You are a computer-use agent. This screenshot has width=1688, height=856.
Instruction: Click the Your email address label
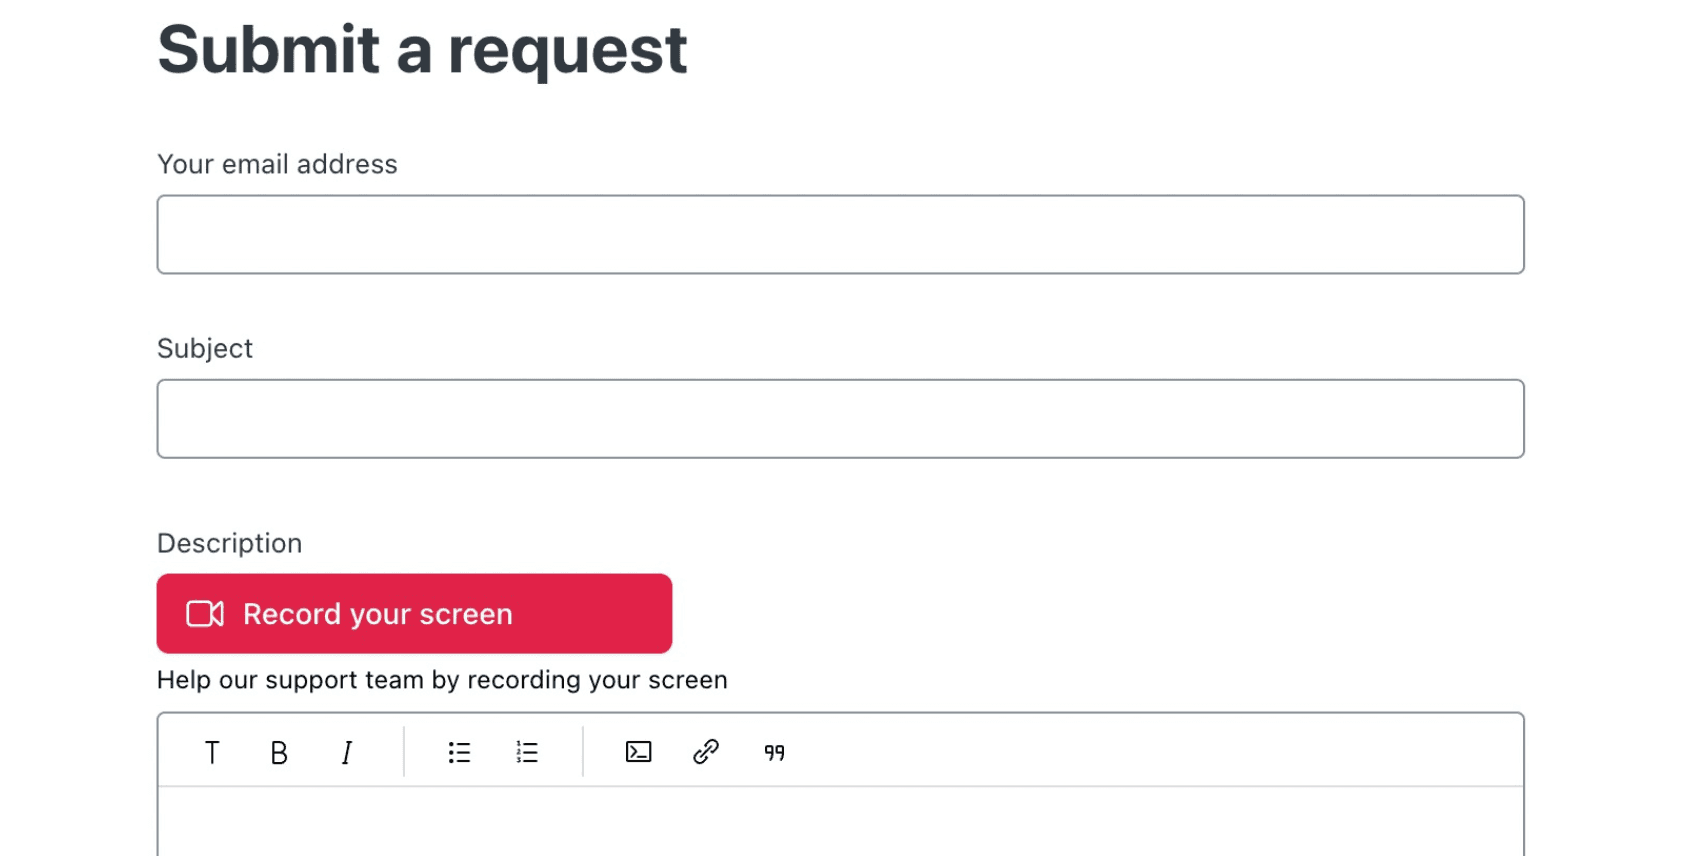coord(277,164)
